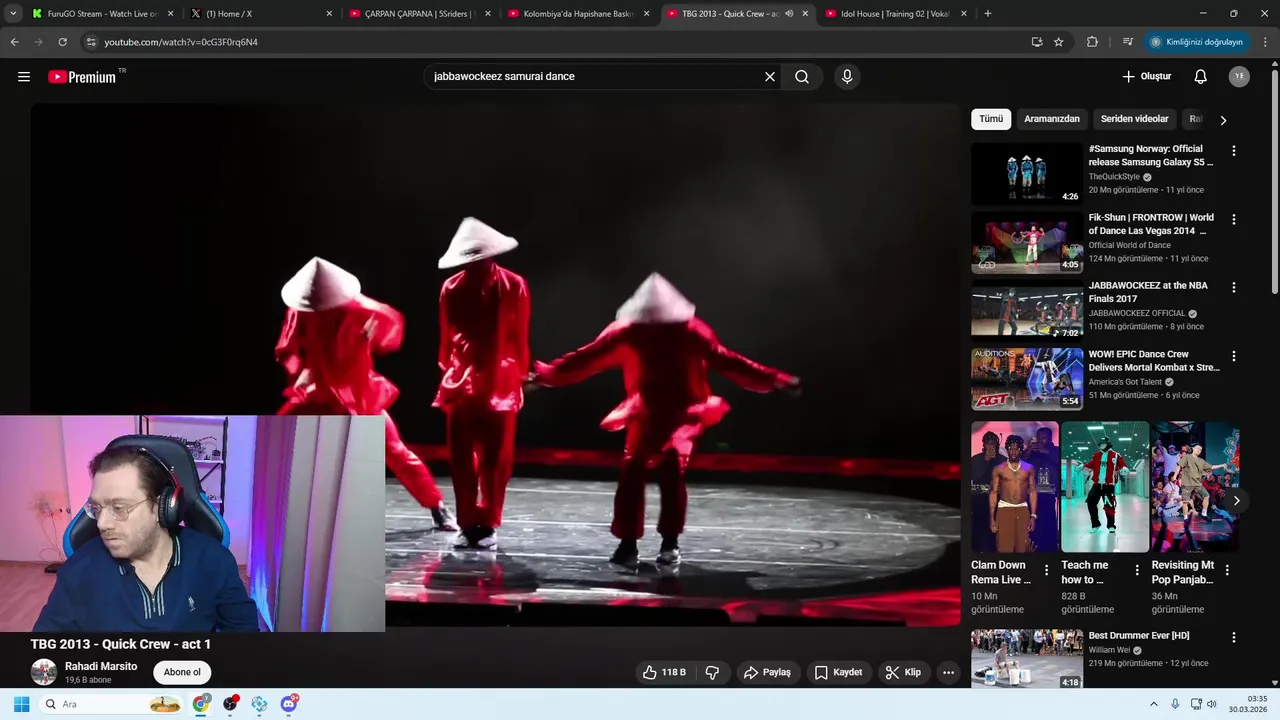Open Fik-Shun FRONTROW video thumbnail
1280x720 pixels.
[1027, 242]
